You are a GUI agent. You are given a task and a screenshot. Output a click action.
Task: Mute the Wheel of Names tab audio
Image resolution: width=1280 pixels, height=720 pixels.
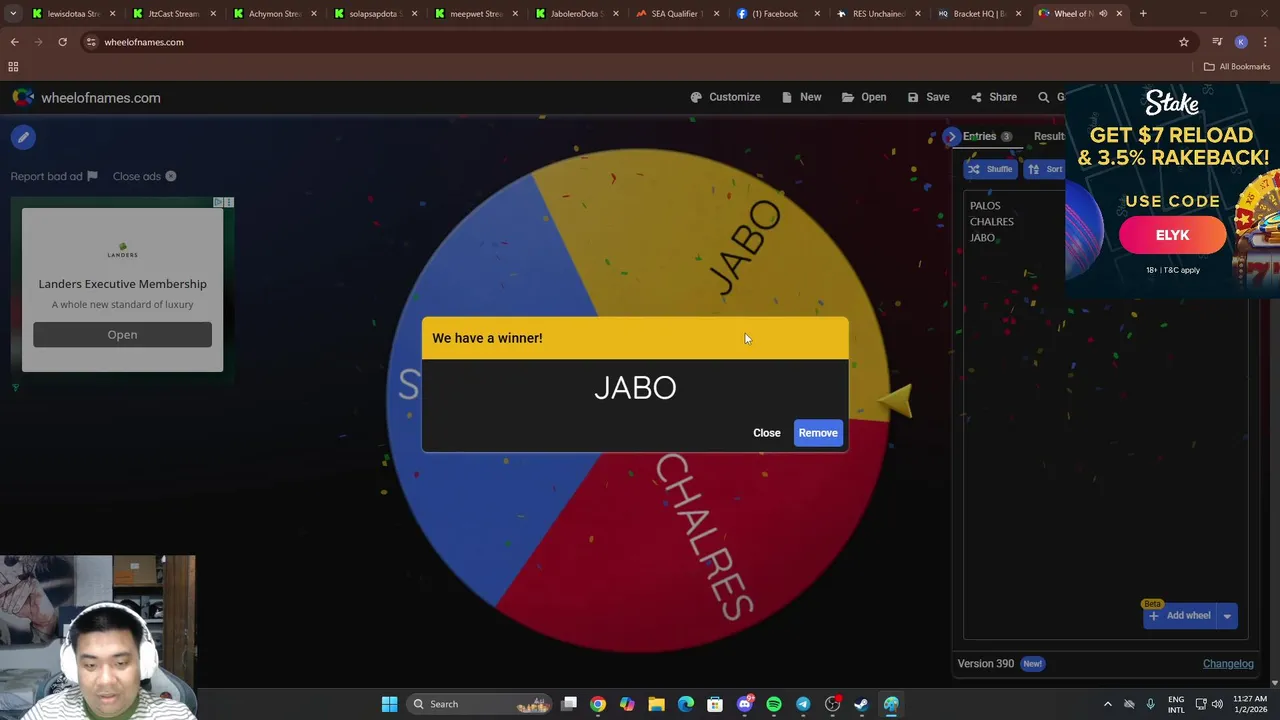1103,14
